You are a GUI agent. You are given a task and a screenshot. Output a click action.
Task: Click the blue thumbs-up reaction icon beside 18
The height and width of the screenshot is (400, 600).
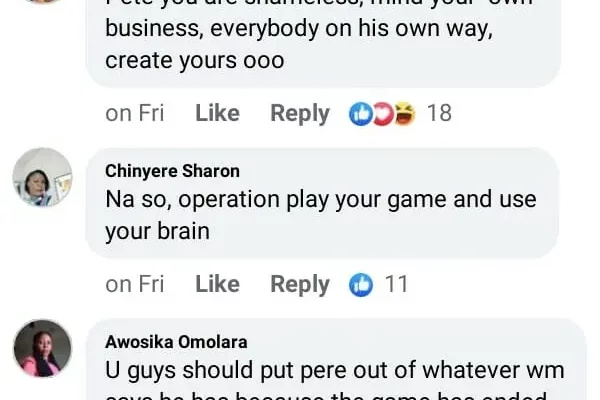tap(360, 114)
